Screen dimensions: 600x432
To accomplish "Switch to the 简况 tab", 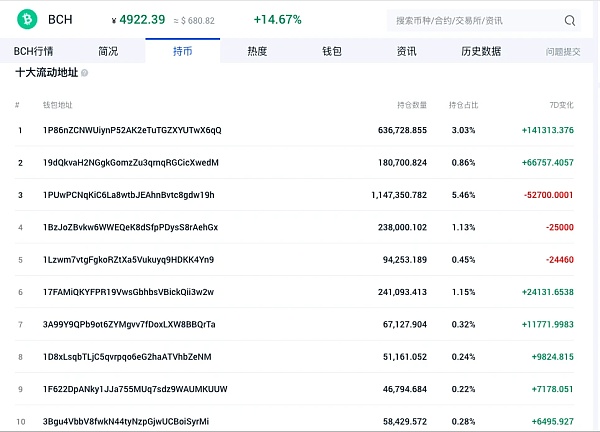I will click(x=108, y=51).
